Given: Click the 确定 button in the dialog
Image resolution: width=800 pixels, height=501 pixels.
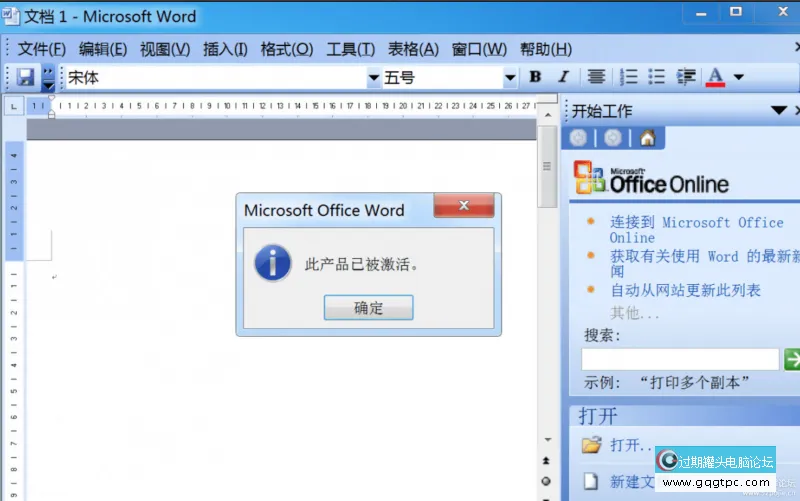Looking at the screenshot, I should pos(368,307).
